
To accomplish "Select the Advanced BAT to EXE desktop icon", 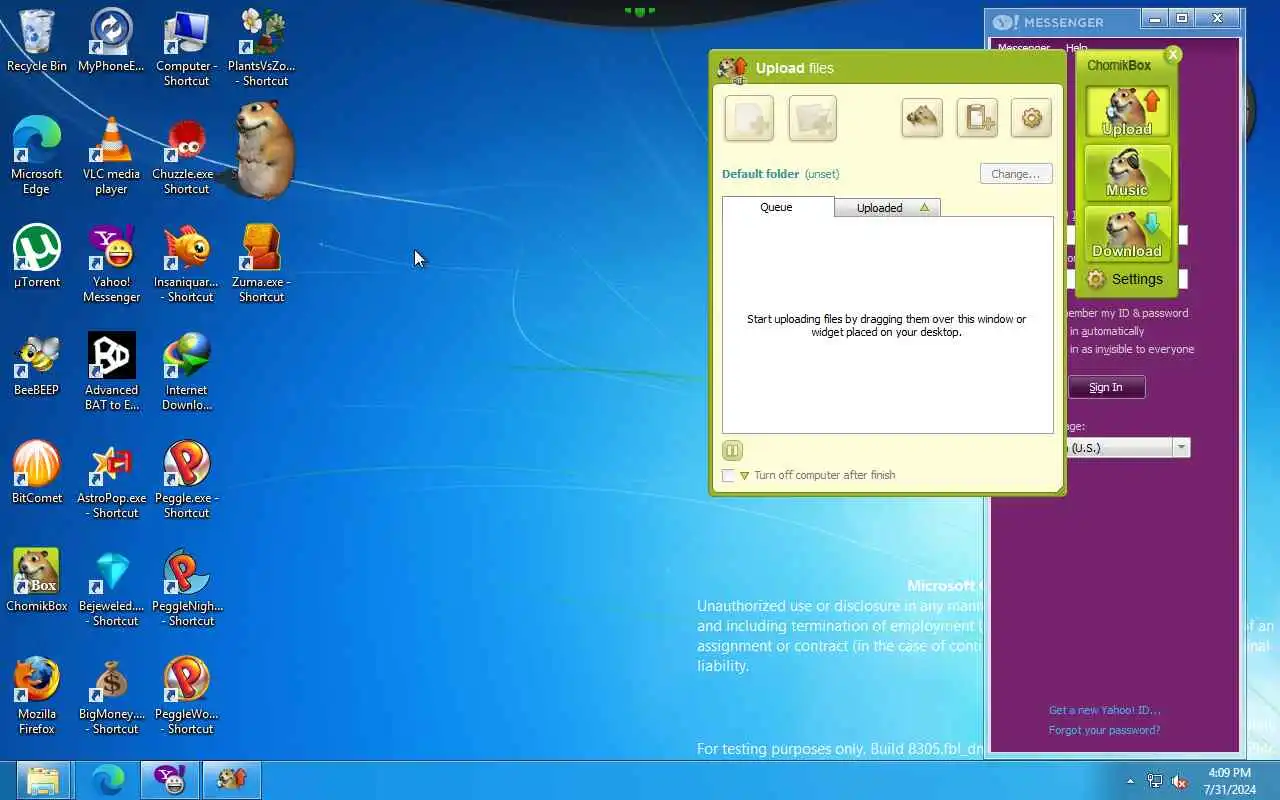I will coord(111,372).
